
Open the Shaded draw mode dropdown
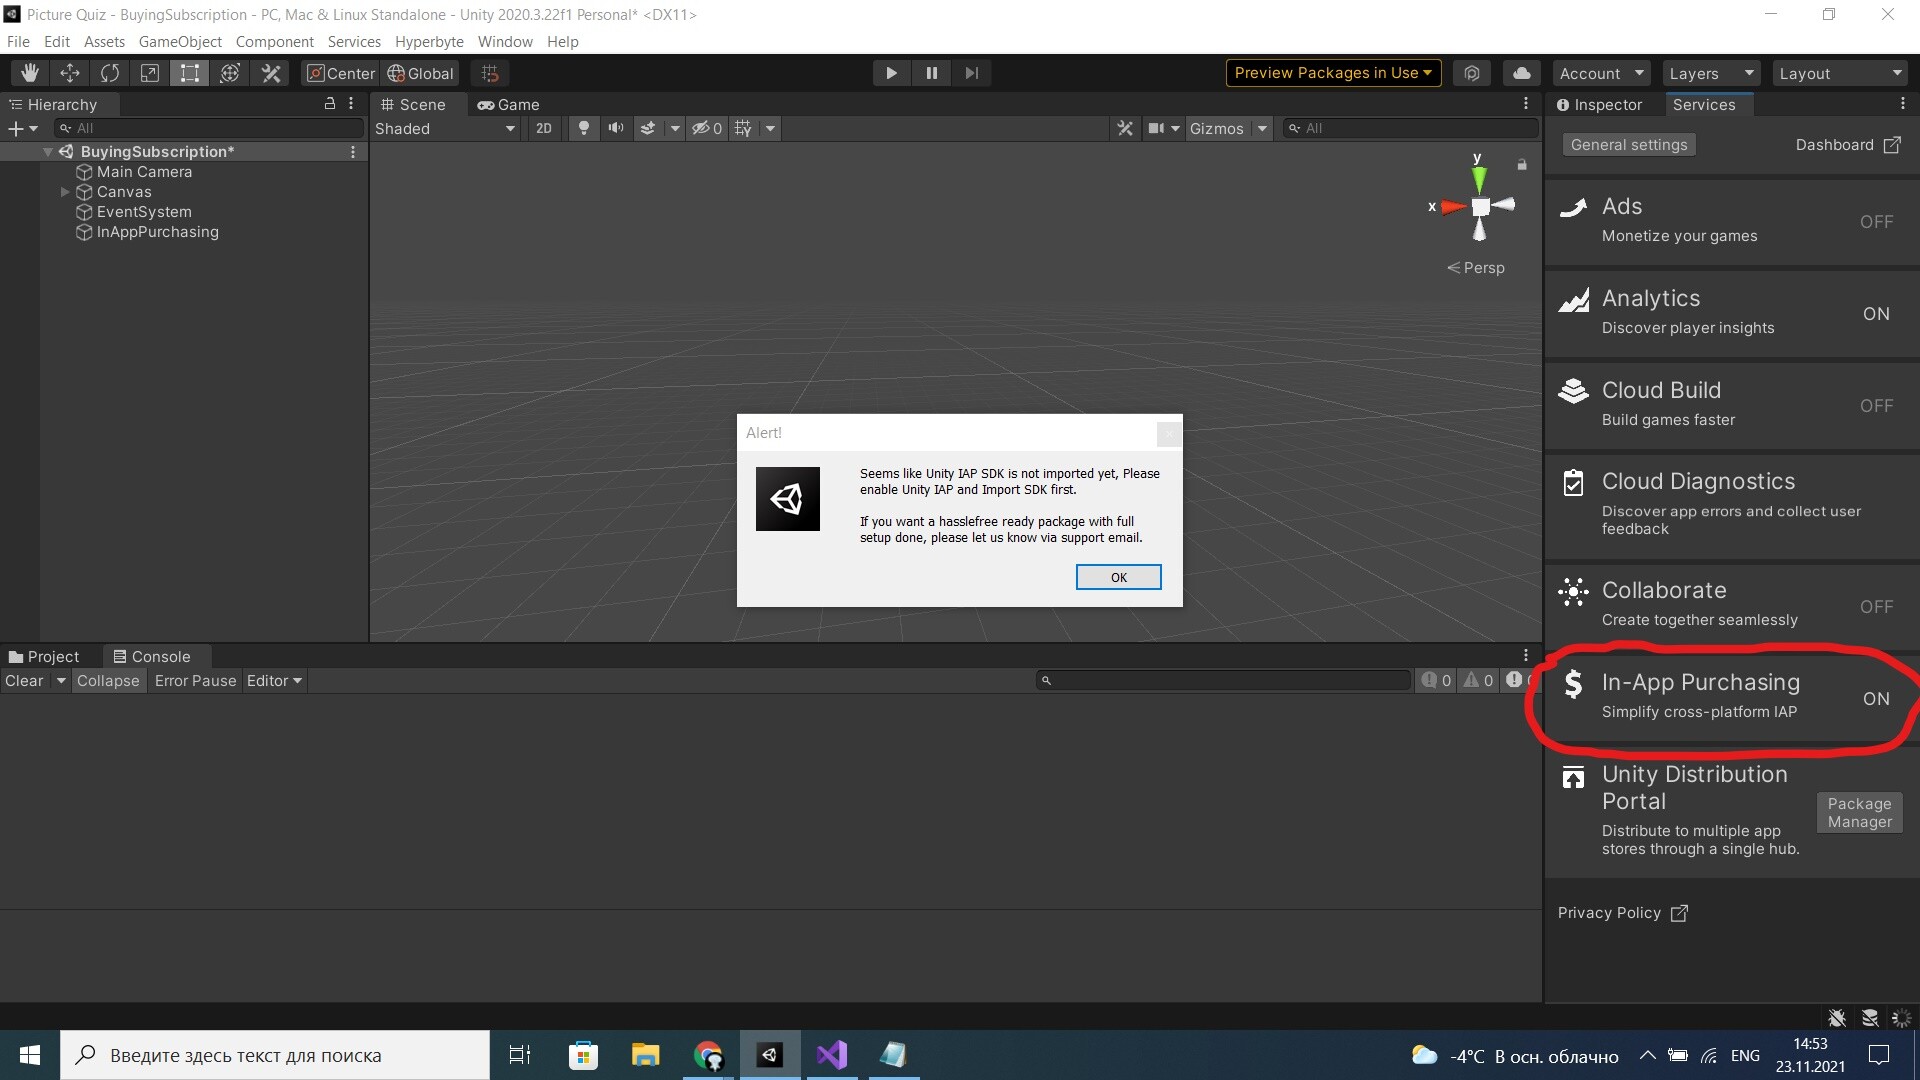click(445, 128)
